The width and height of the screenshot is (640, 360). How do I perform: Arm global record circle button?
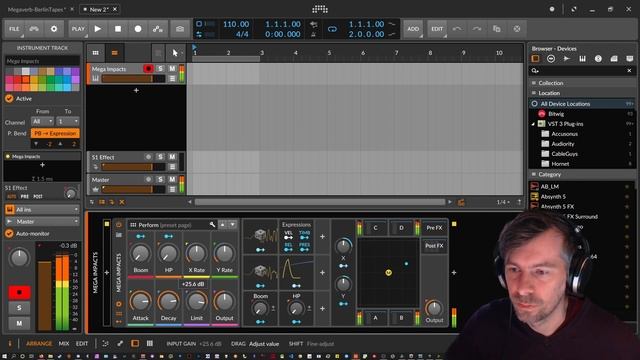pos(138,29)
